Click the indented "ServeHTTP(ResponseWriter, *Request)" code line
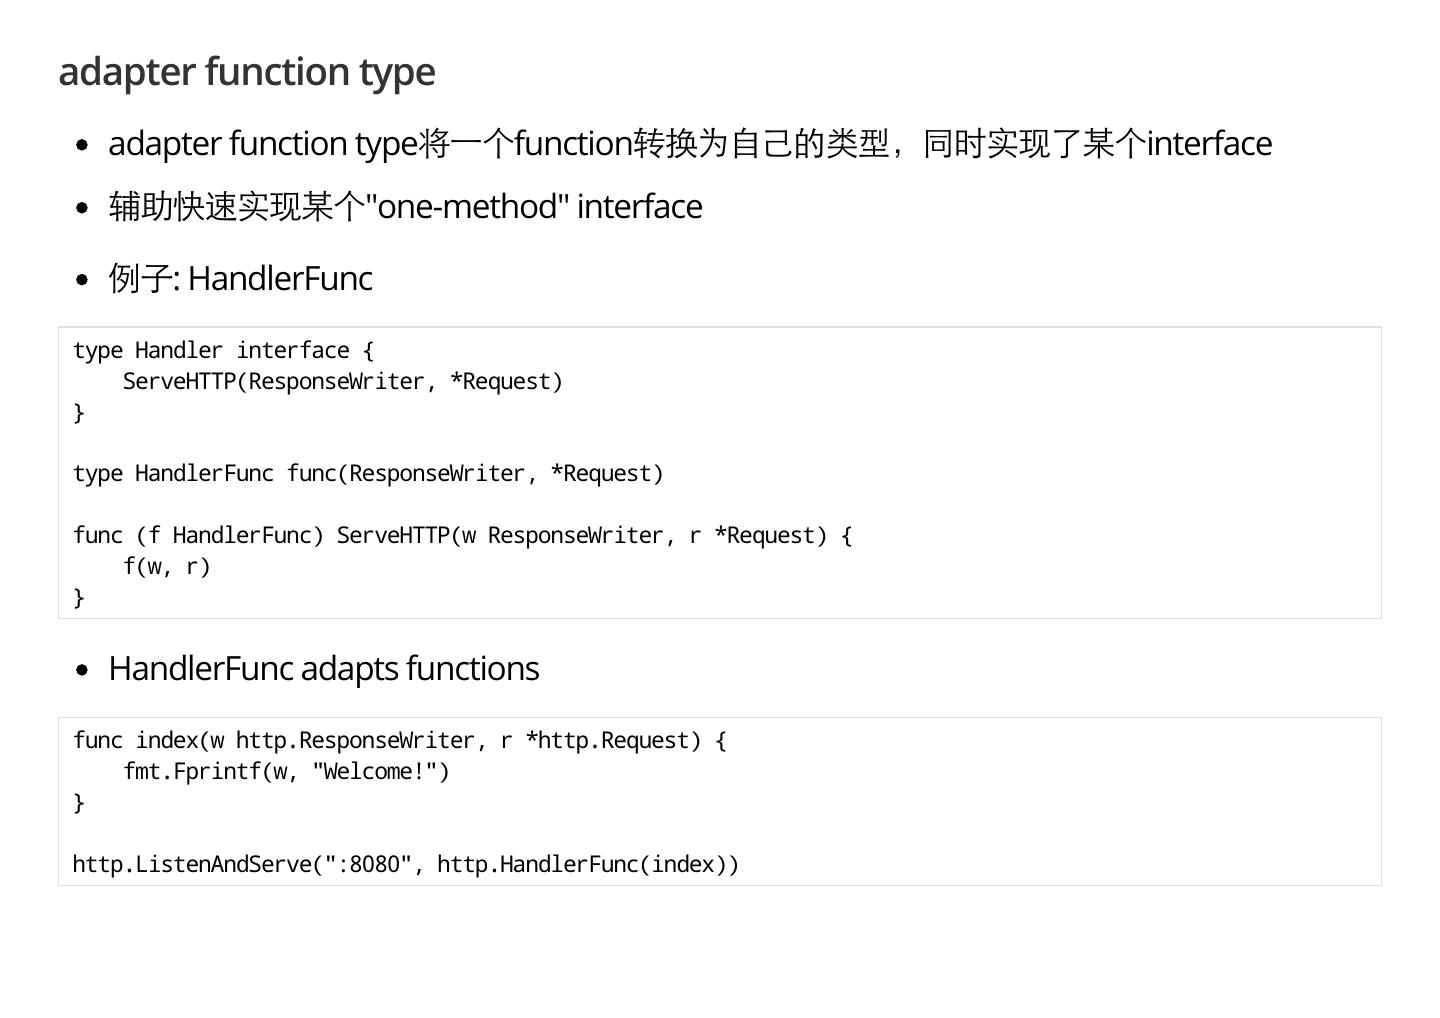 click(342, 382)
